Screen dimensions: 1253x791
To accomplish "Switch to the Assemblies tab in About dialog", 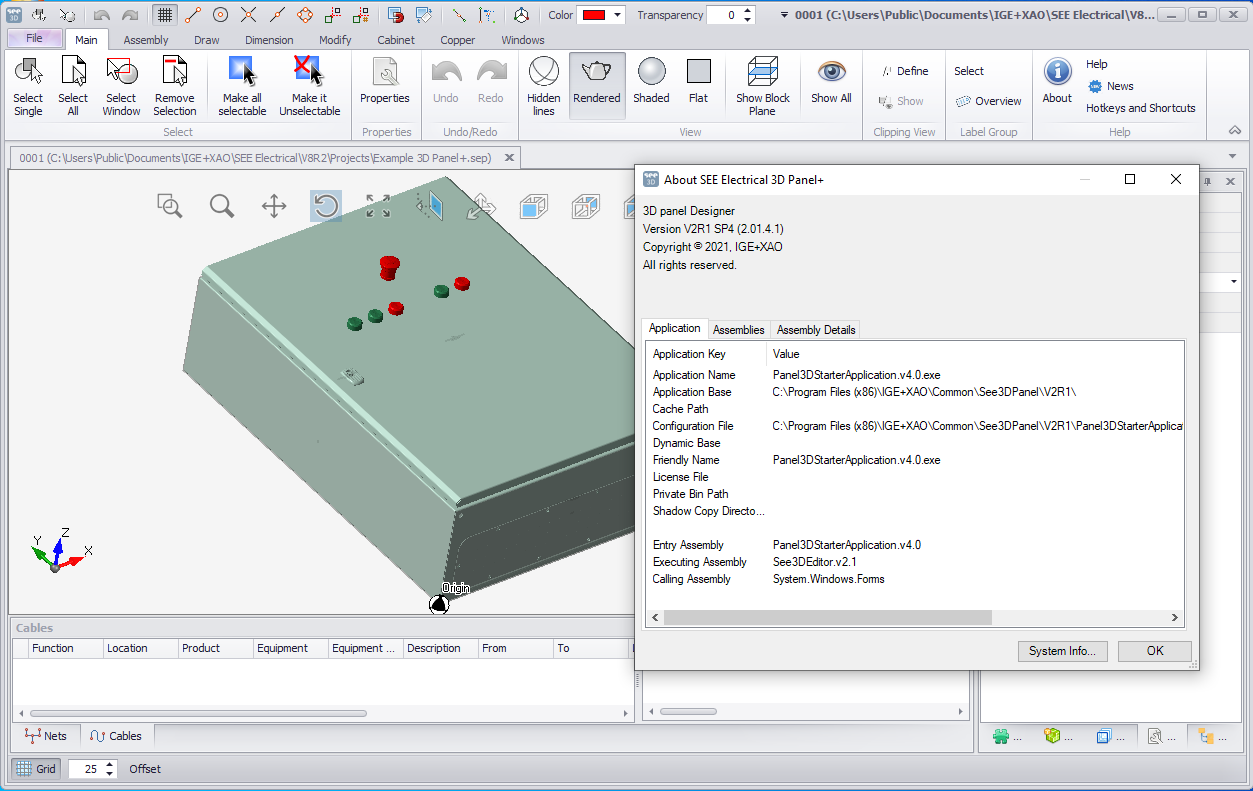I will 739,330.
